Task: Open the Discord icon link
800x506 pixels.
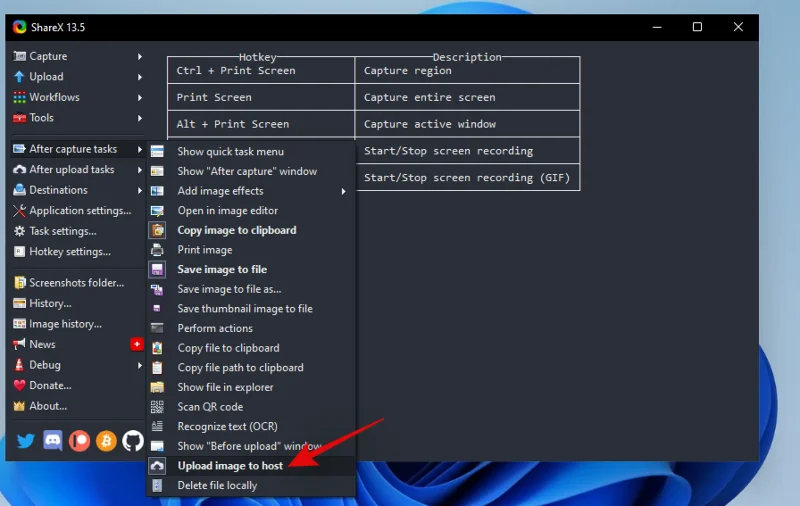Action: coord(53,441)
